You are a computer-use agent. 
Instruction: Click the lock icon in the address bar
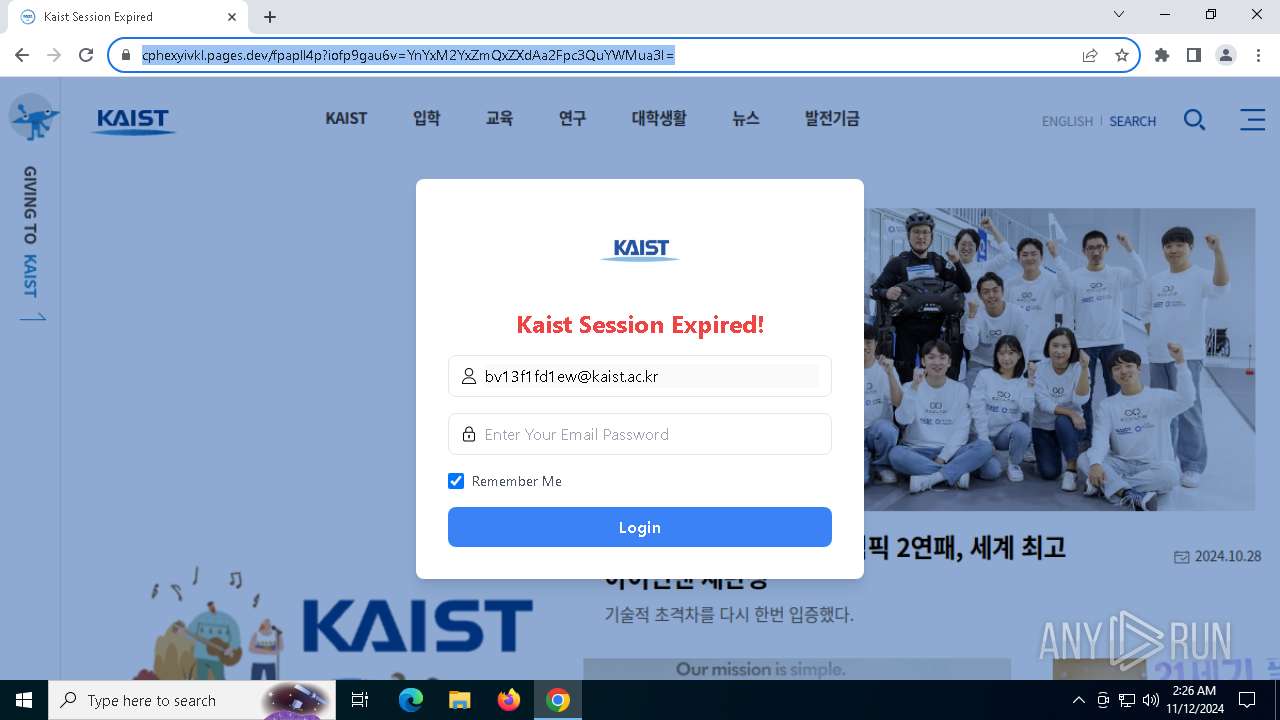coord(126,55)
